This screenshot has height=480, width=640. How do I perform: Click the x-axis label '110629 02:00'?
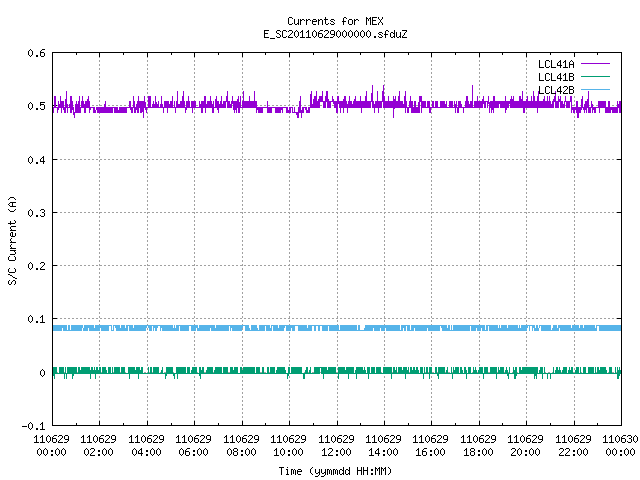point(98,446)
